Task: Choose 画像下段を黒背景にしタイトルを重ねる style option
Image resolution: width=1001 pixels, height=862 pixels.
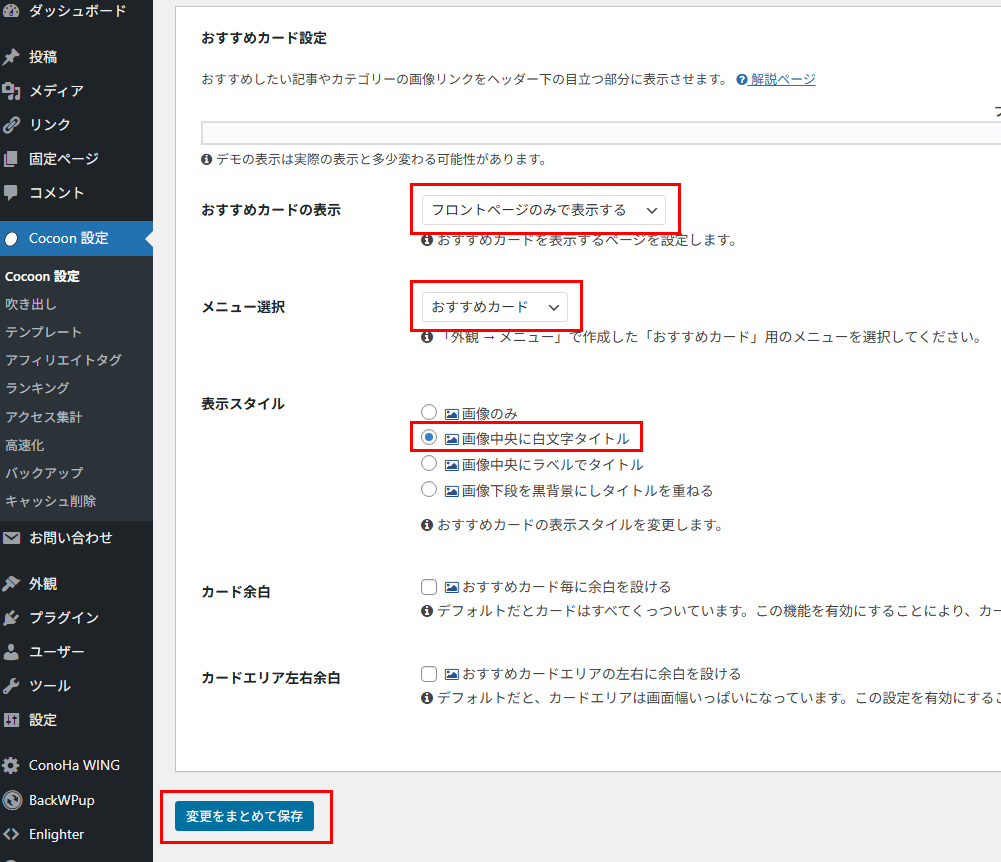Action: pos(429,490)
